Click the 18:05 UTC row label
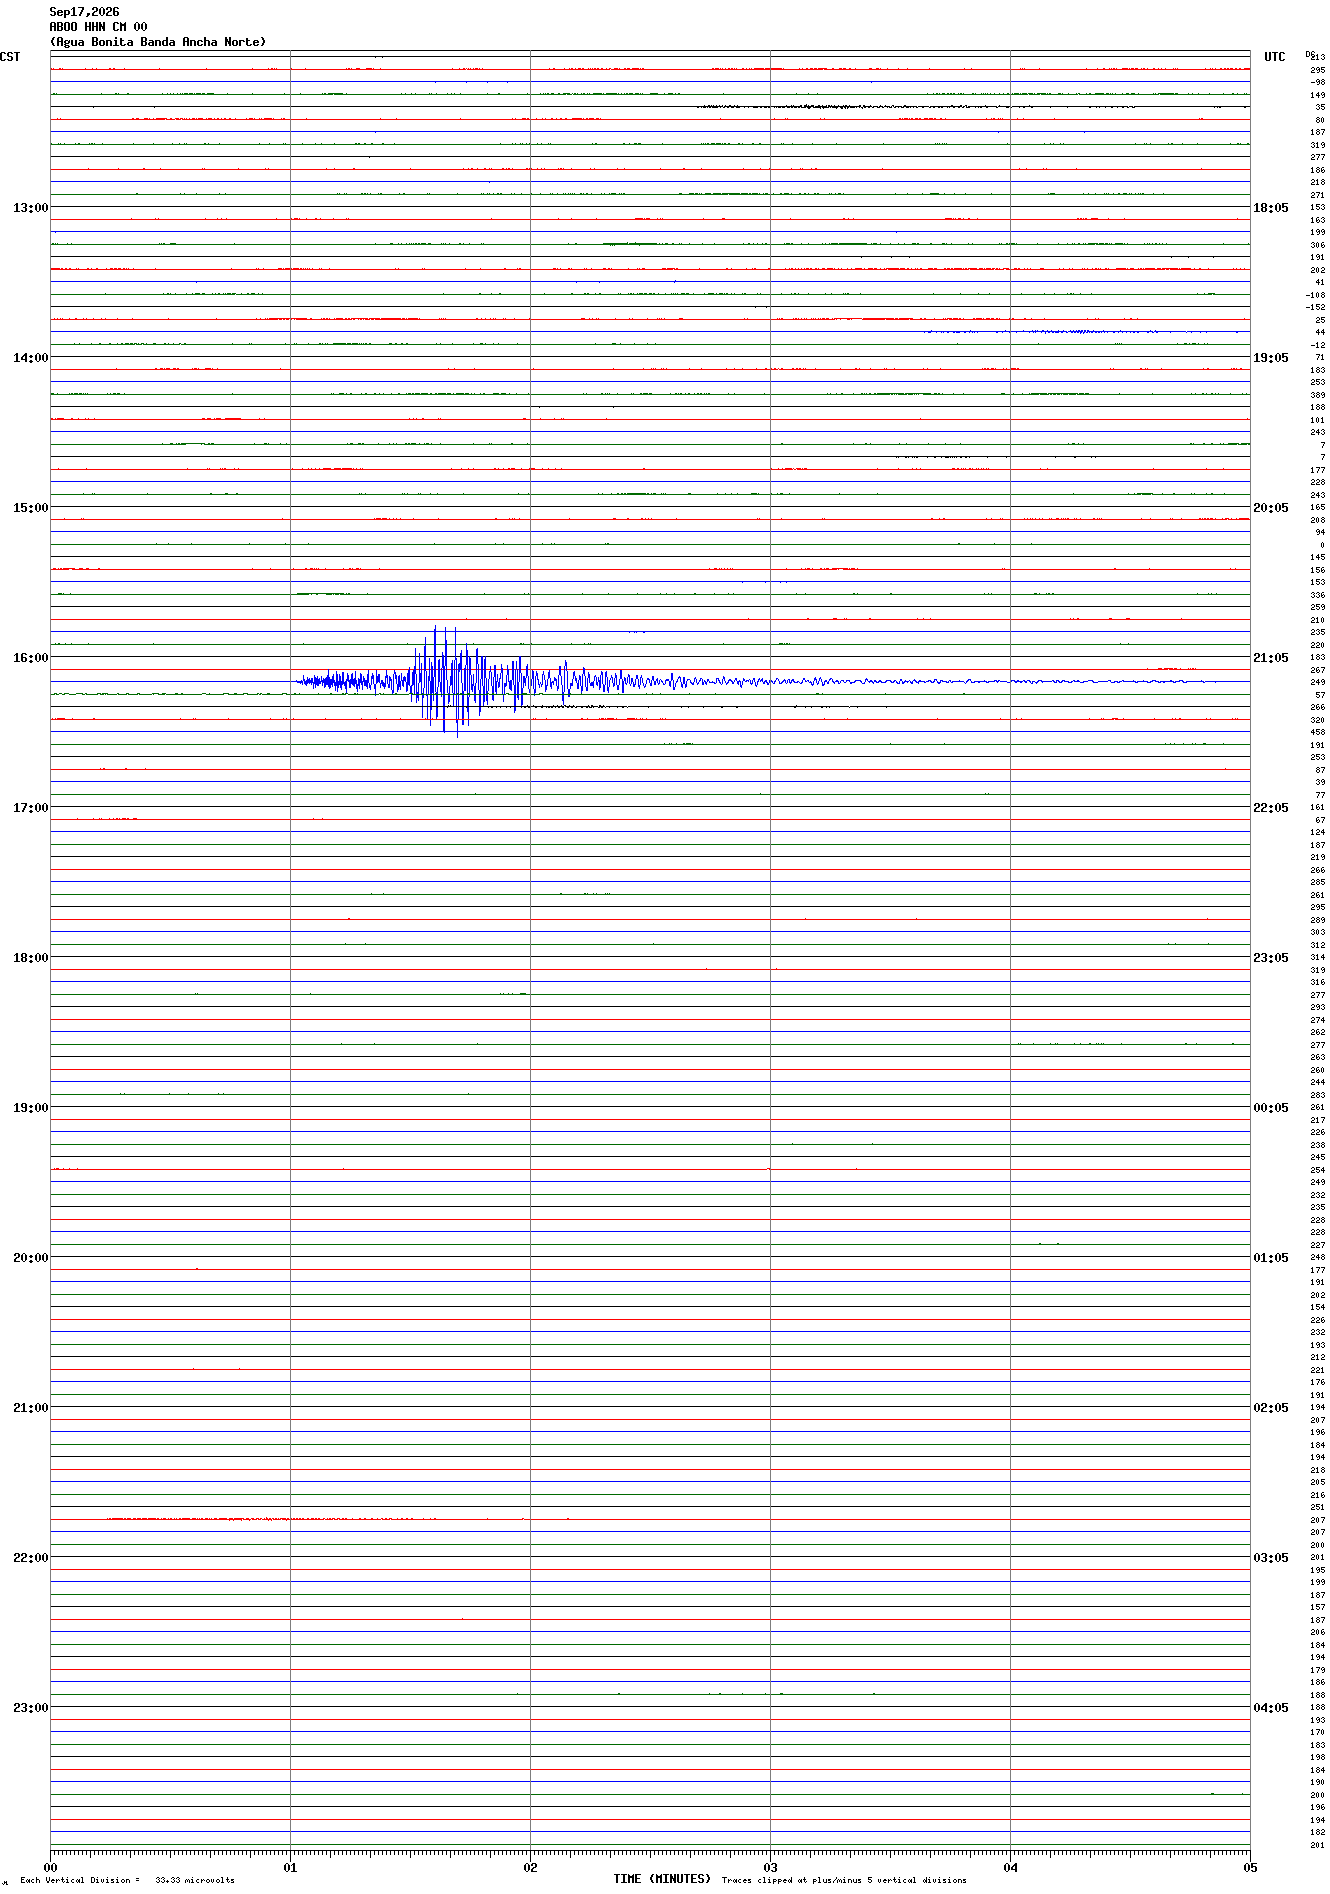1330x1894 pixels. 1271,208
